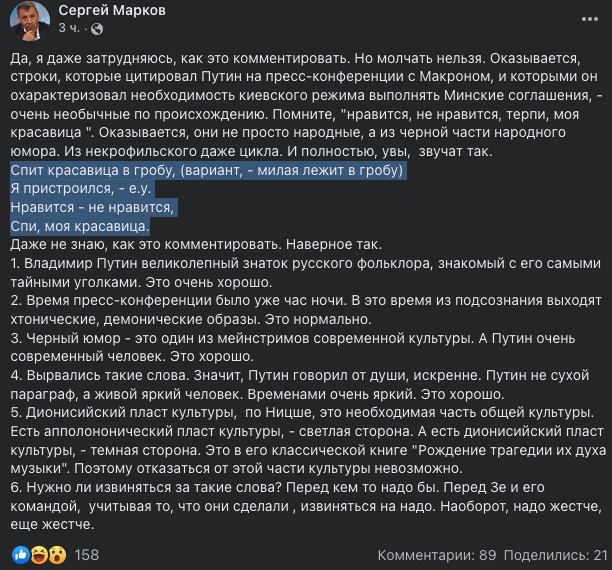Click the author name Сергей Марков

(112, 11)
